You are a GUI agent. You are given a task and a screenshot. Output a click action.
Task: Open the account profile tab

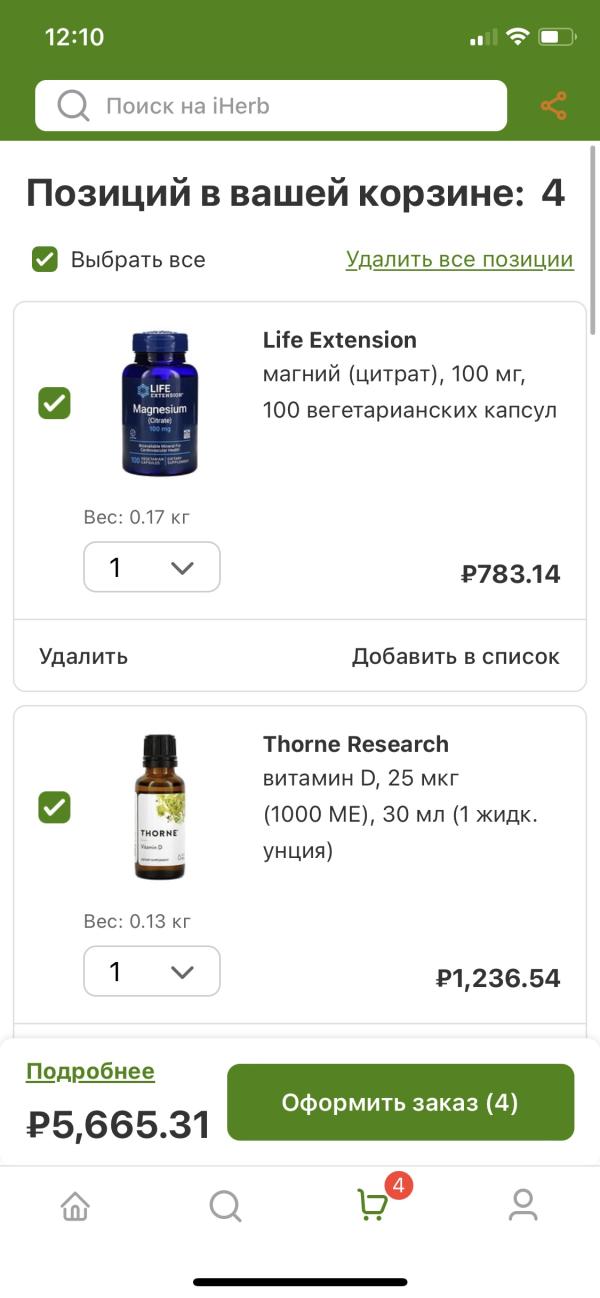(x=523, y=1207)
